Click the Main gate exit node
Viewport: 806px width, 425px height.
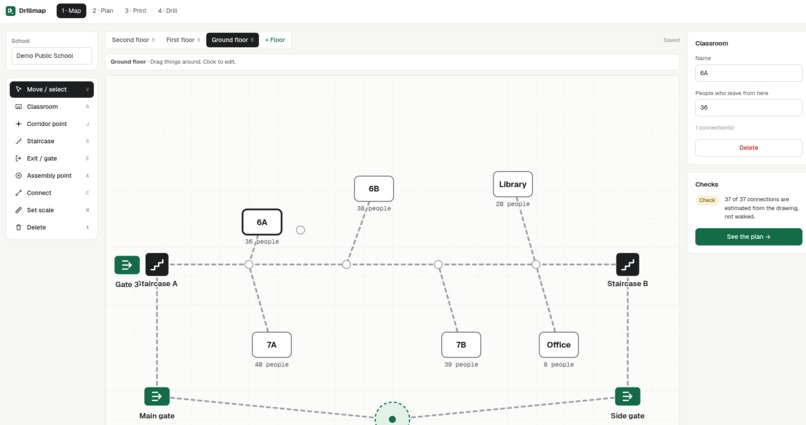(157, 396)
